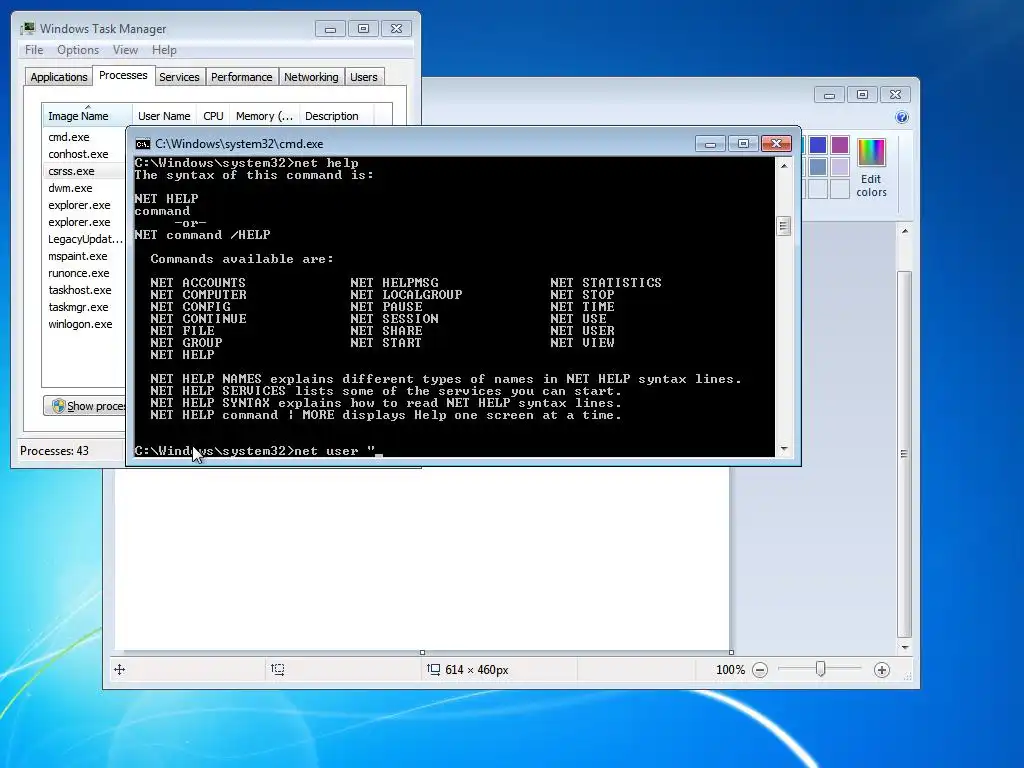Image resolution: width=1024 pixels, height=768 pixels.
Task: Click Paint vertical scrollbar down arrow
Action: [x=904, y=647]
